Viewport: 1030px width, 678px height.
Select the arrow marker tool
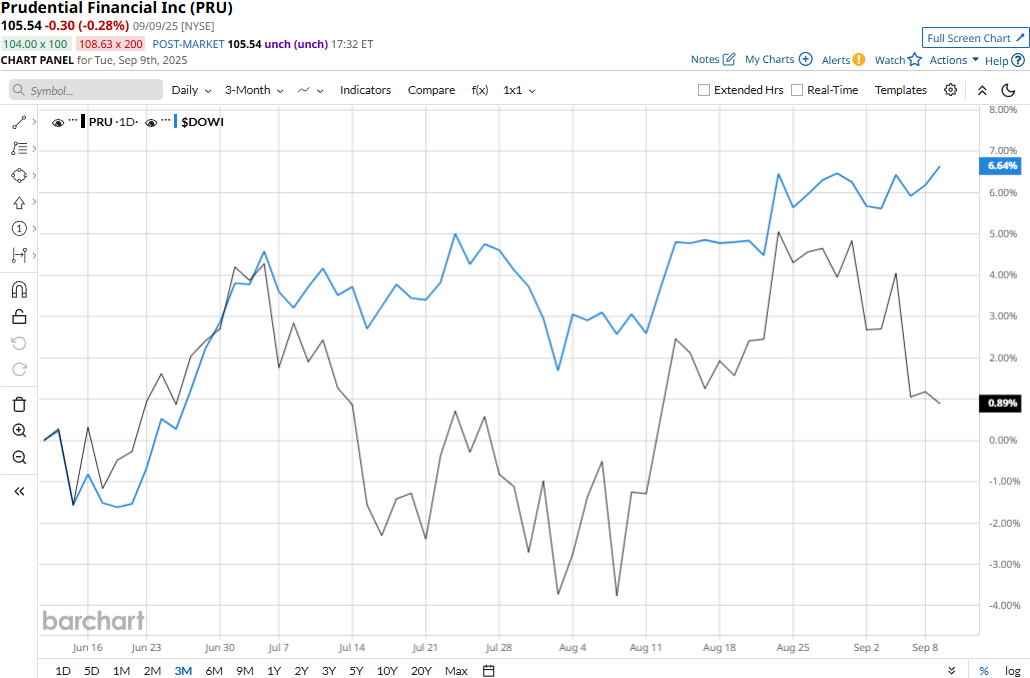tap(19, 202)
